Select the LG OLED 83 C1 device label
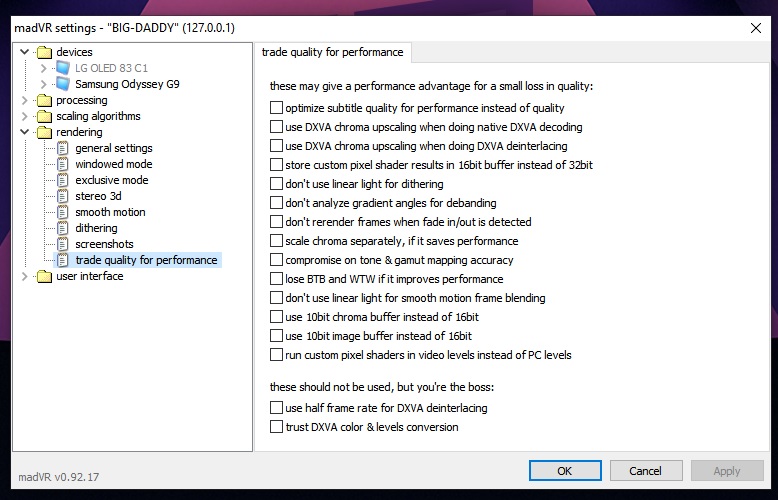The width and height of the screenshot is (778, 500). [111, 68]
